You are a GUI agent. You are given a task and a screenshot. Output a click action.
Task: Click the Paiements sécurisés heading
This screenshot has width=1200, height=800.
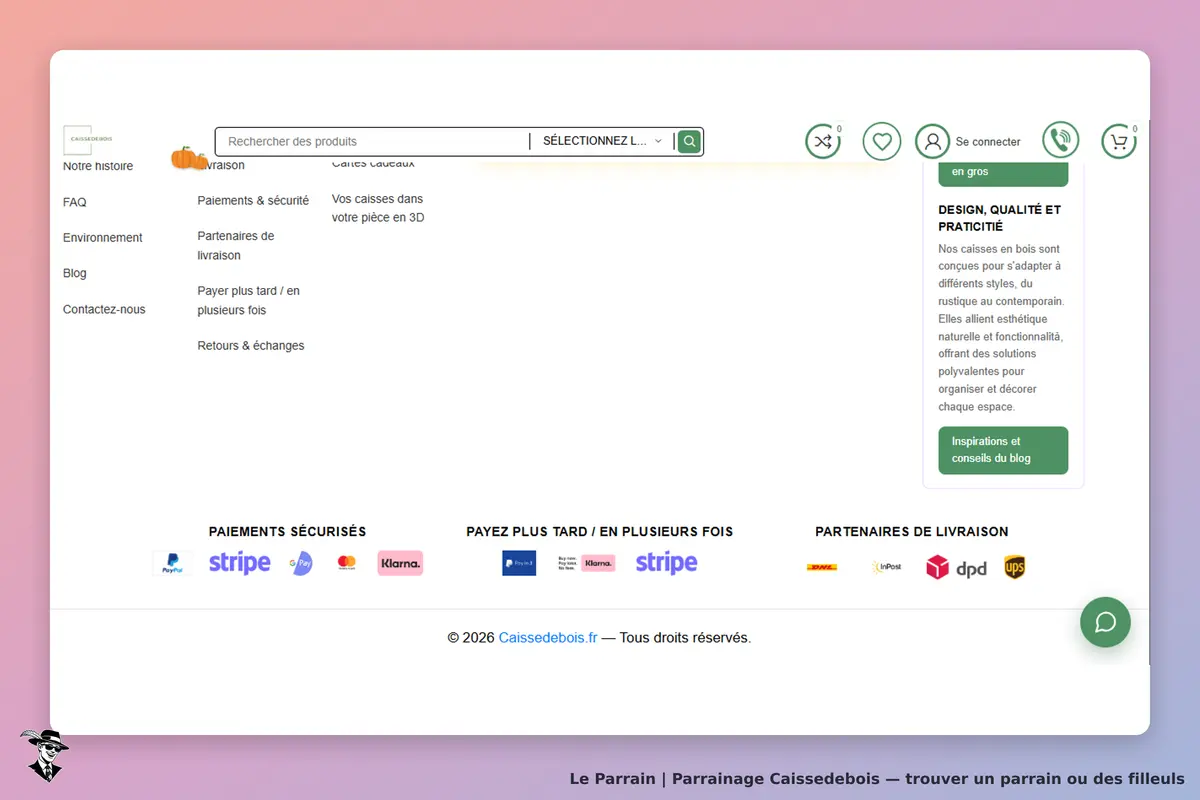coord(288,532)
